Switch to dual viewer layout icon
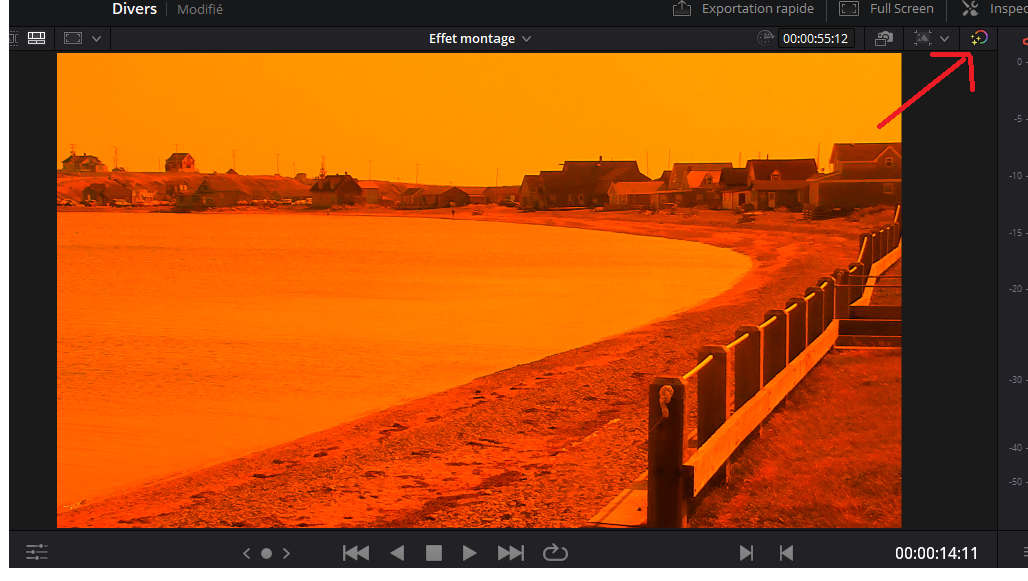 pos(37,38)
